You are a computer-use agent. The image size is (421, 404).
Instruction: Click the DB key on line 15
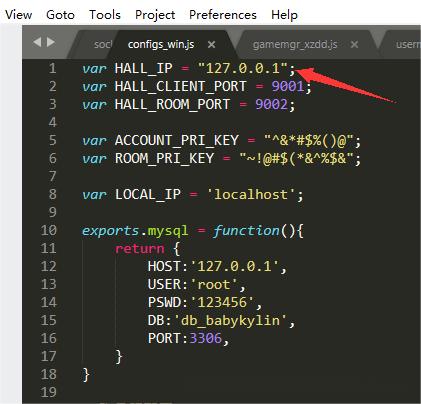(x=156, y=321)
